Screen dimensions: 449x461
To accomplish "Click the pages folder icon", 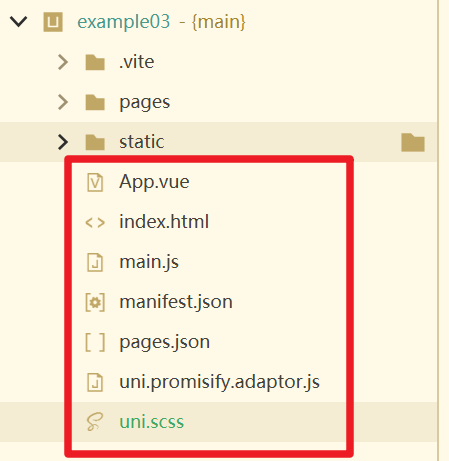I will (95, 102).
